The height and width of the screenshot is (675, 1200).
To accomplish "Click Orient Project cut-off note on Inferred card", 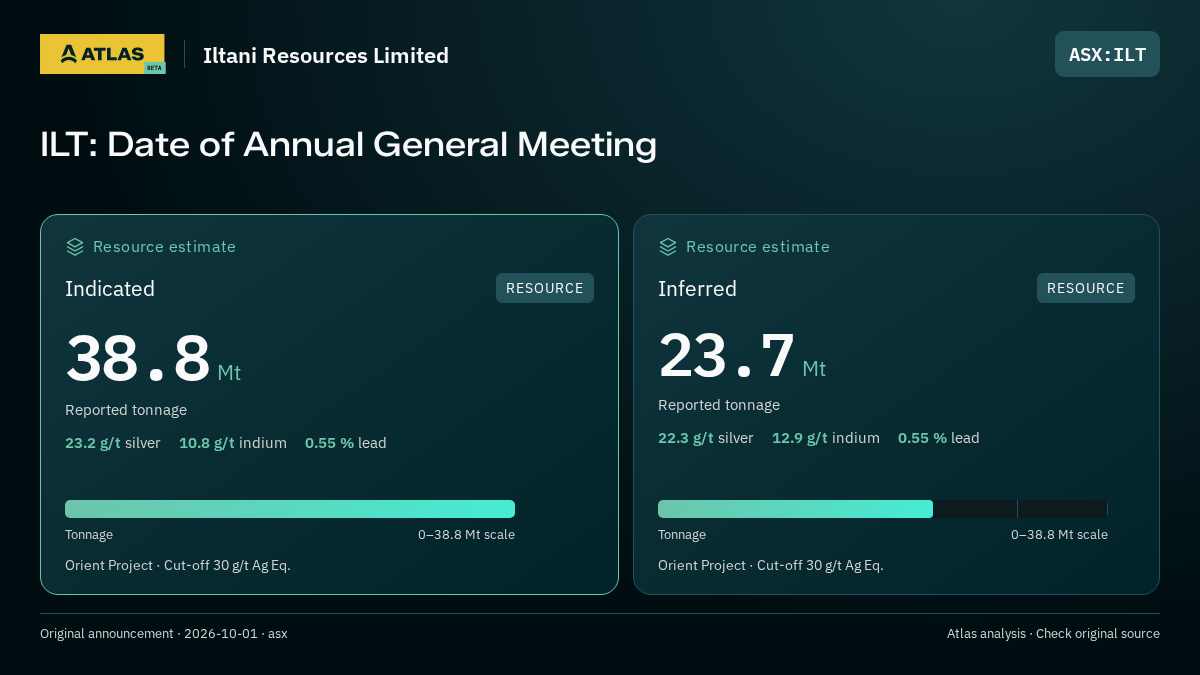I will coord(771,565).
